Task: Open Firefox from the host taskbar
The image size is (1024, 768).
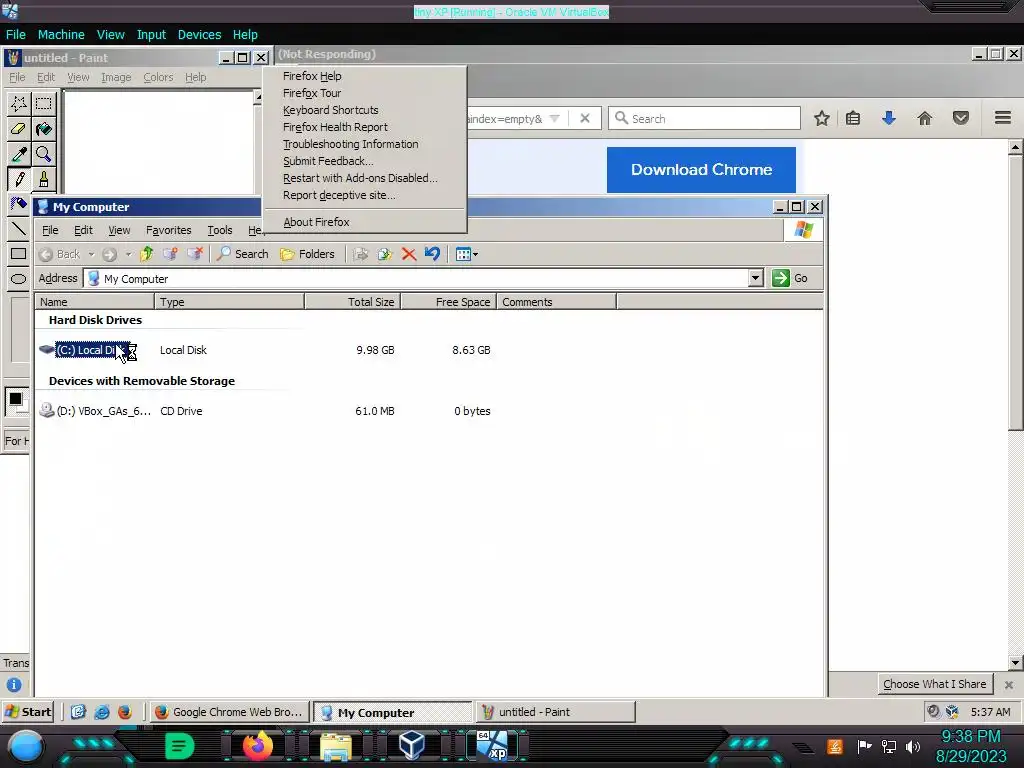Action: [x=257, y=746]
